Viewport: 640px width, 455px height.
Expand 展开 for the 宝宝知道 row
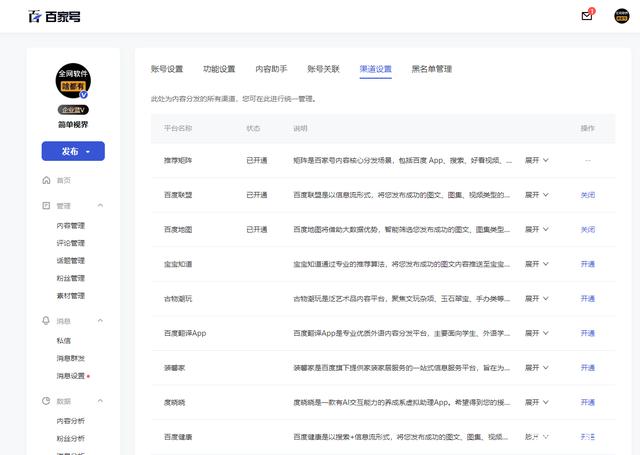pos(536,264)
